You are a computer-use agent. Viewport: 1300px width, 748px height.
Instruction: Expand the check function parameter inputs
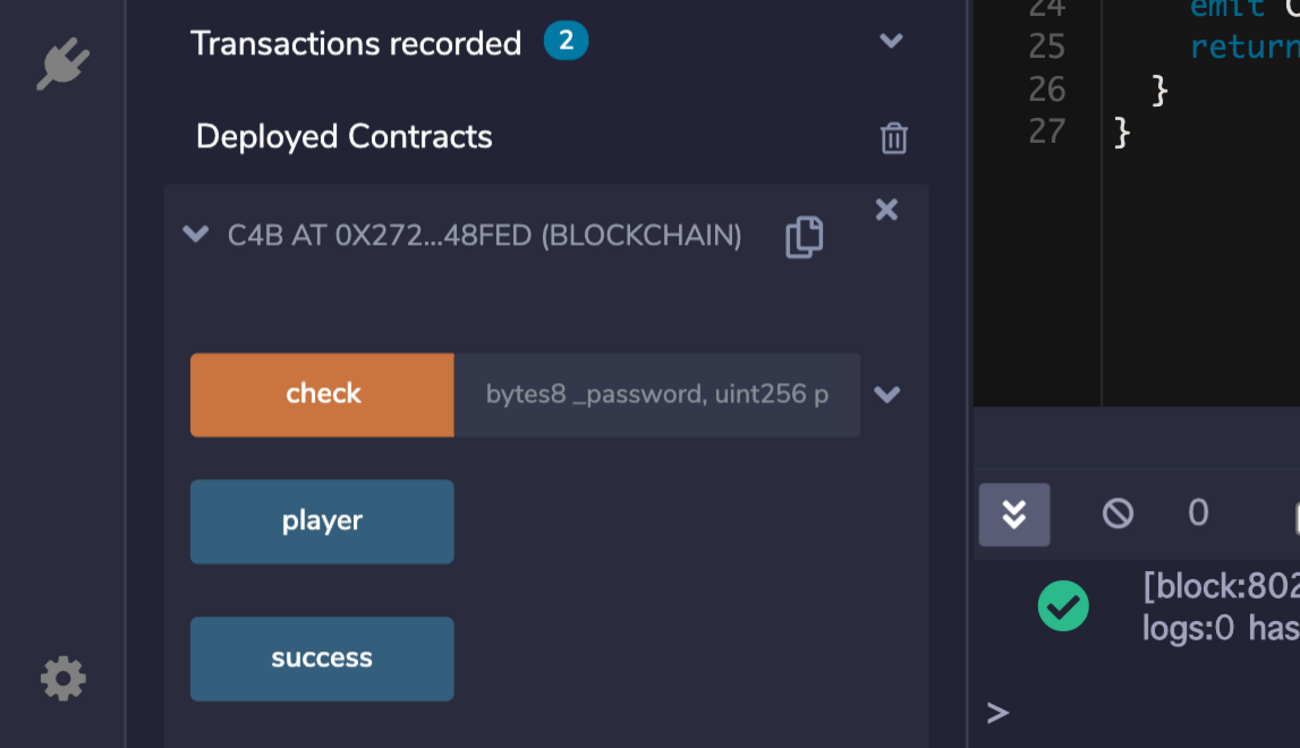886,395
